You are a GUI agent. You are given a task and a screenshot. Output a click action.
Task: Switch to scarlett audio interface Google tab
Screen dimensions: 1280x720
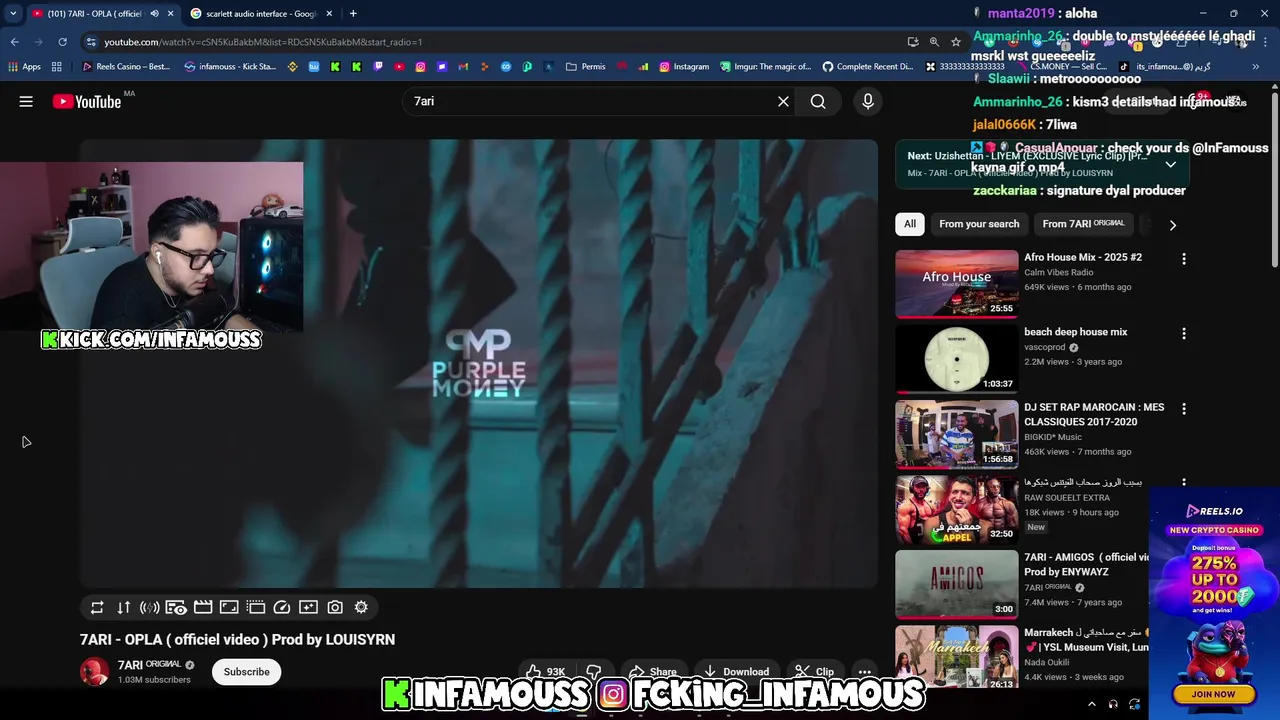(x=261, y=13)
